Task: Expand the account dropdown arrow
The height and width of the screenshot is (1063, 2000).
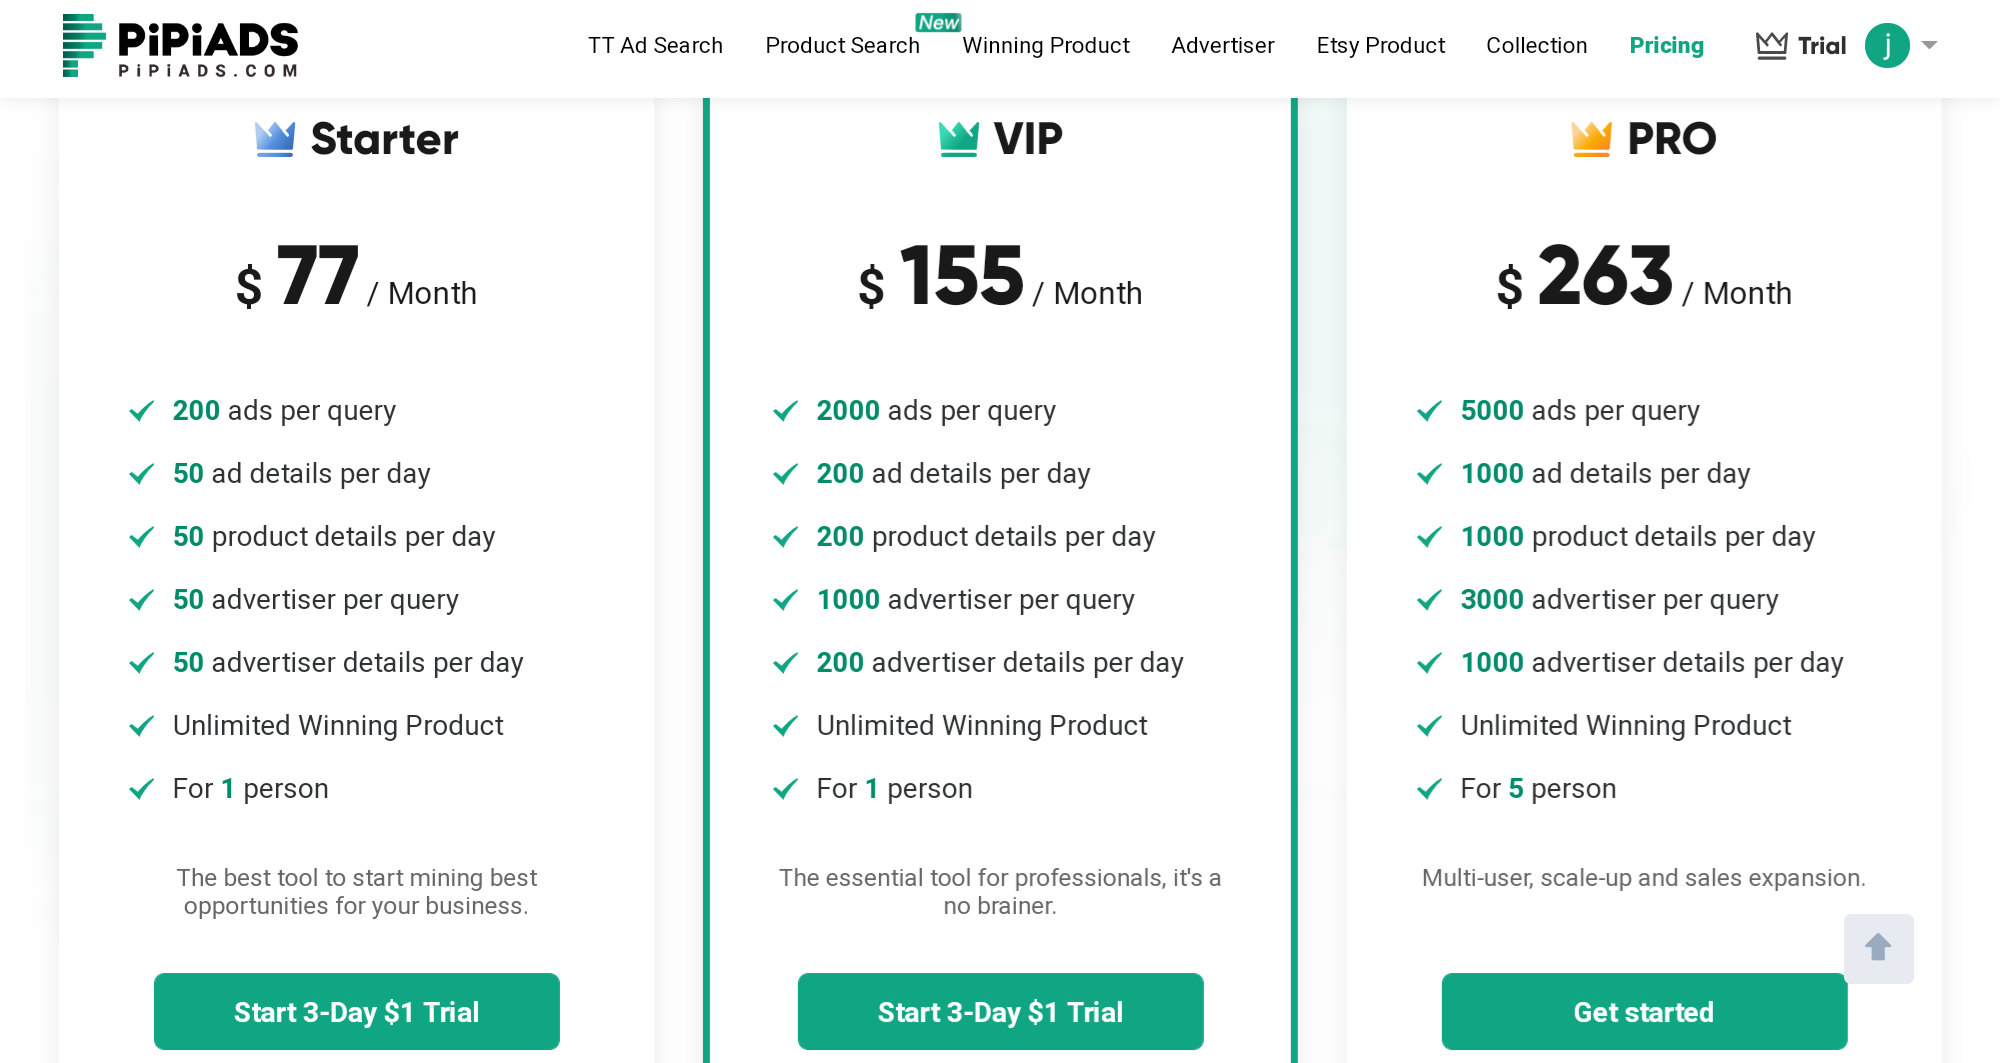Action: (1930, 45)
